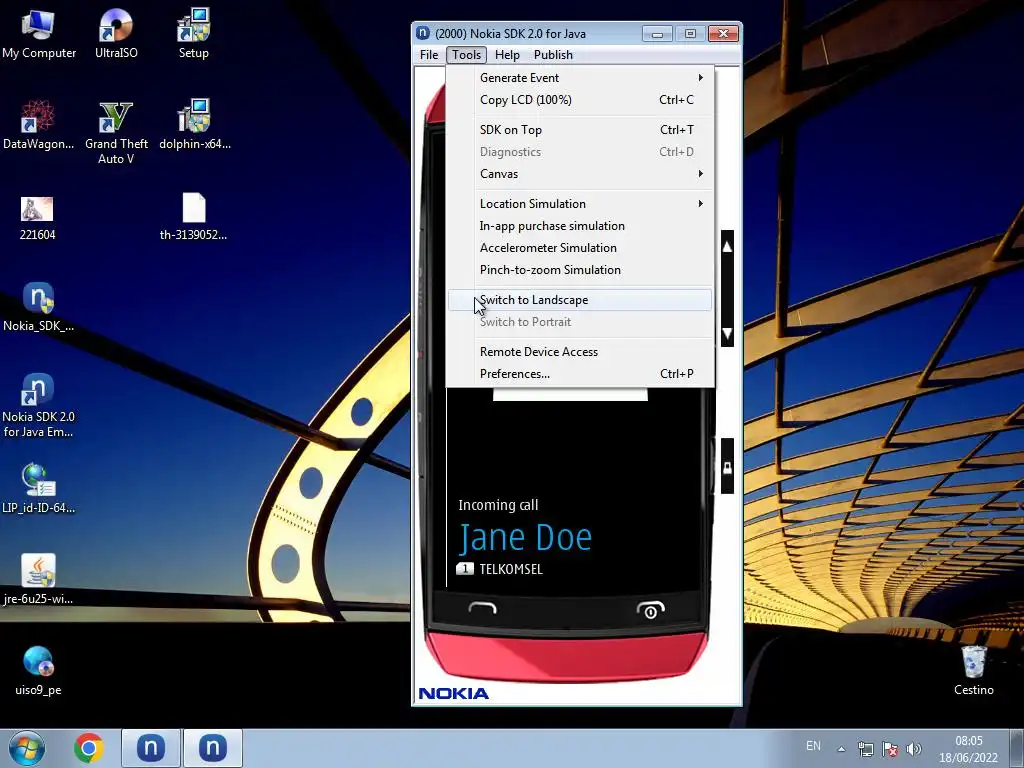The width and height of the screenshot is (1024, 768).
Task: Choose Copy LCD (100%) entry
Action: tap(580, 100)
